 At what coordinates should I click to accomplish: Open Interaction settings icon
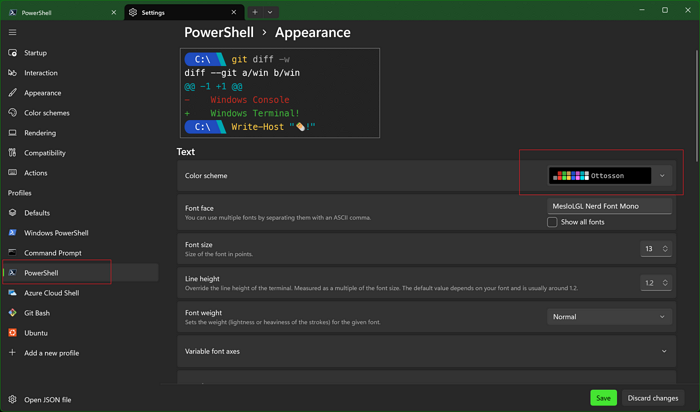[x=12, y=73]
